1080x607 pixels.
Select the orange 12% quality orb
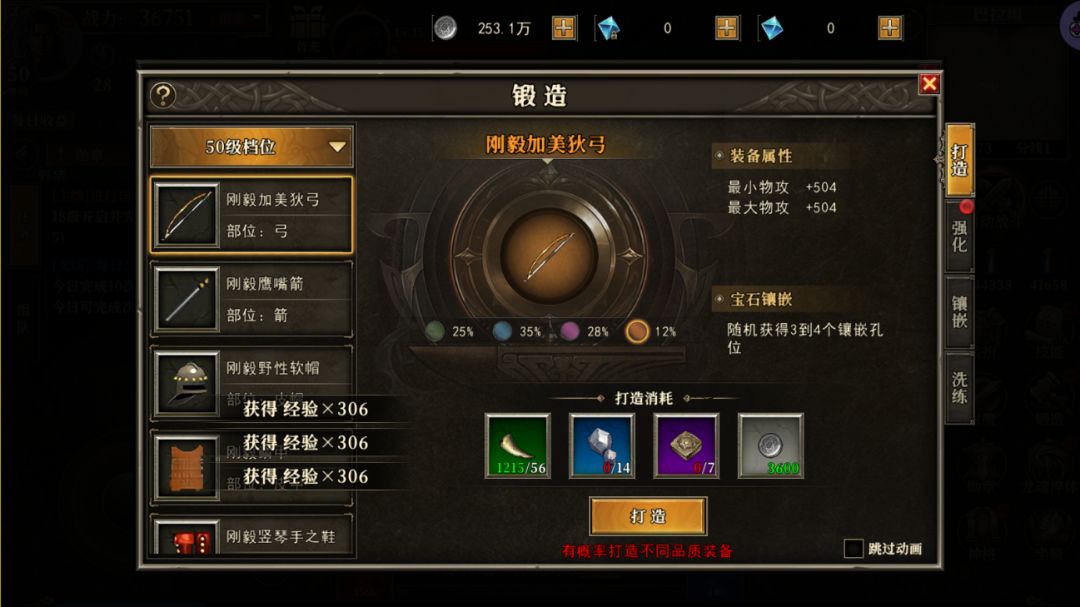[x=637, y=331]
